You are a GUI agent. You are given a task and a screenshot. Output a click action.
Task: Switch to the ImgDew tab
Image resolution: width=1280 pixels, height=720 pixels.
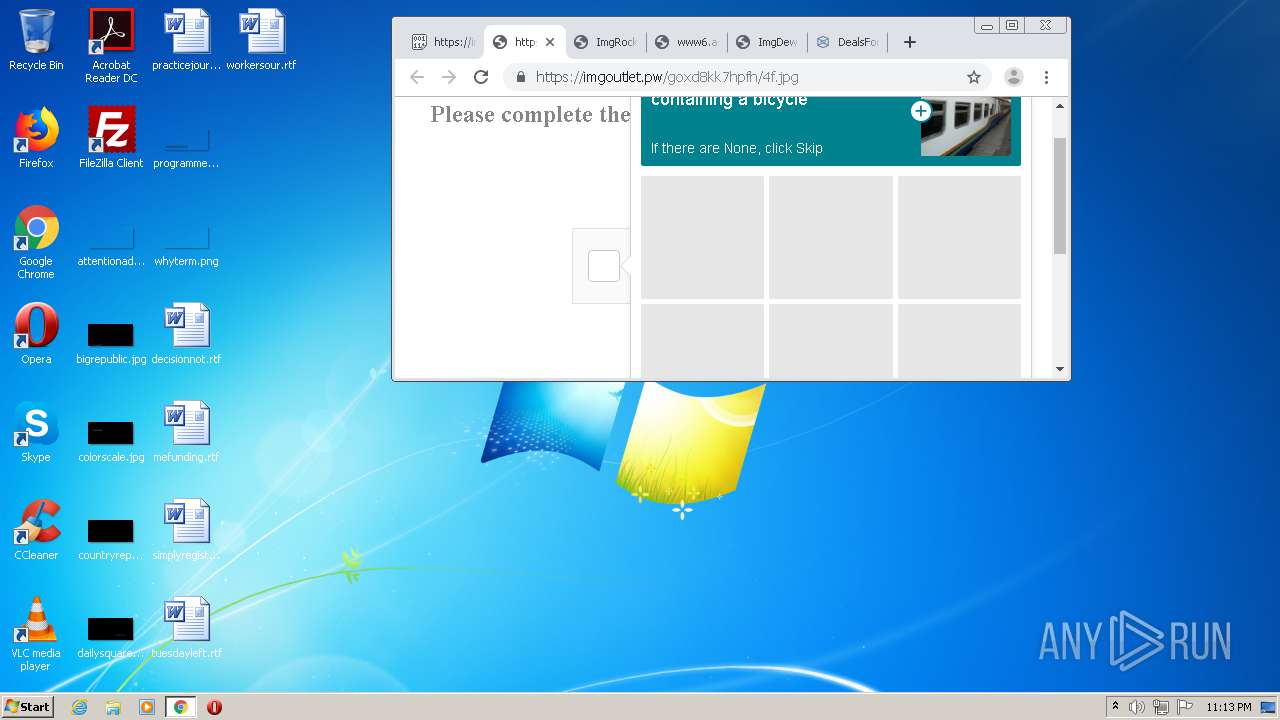coord(768,42)
